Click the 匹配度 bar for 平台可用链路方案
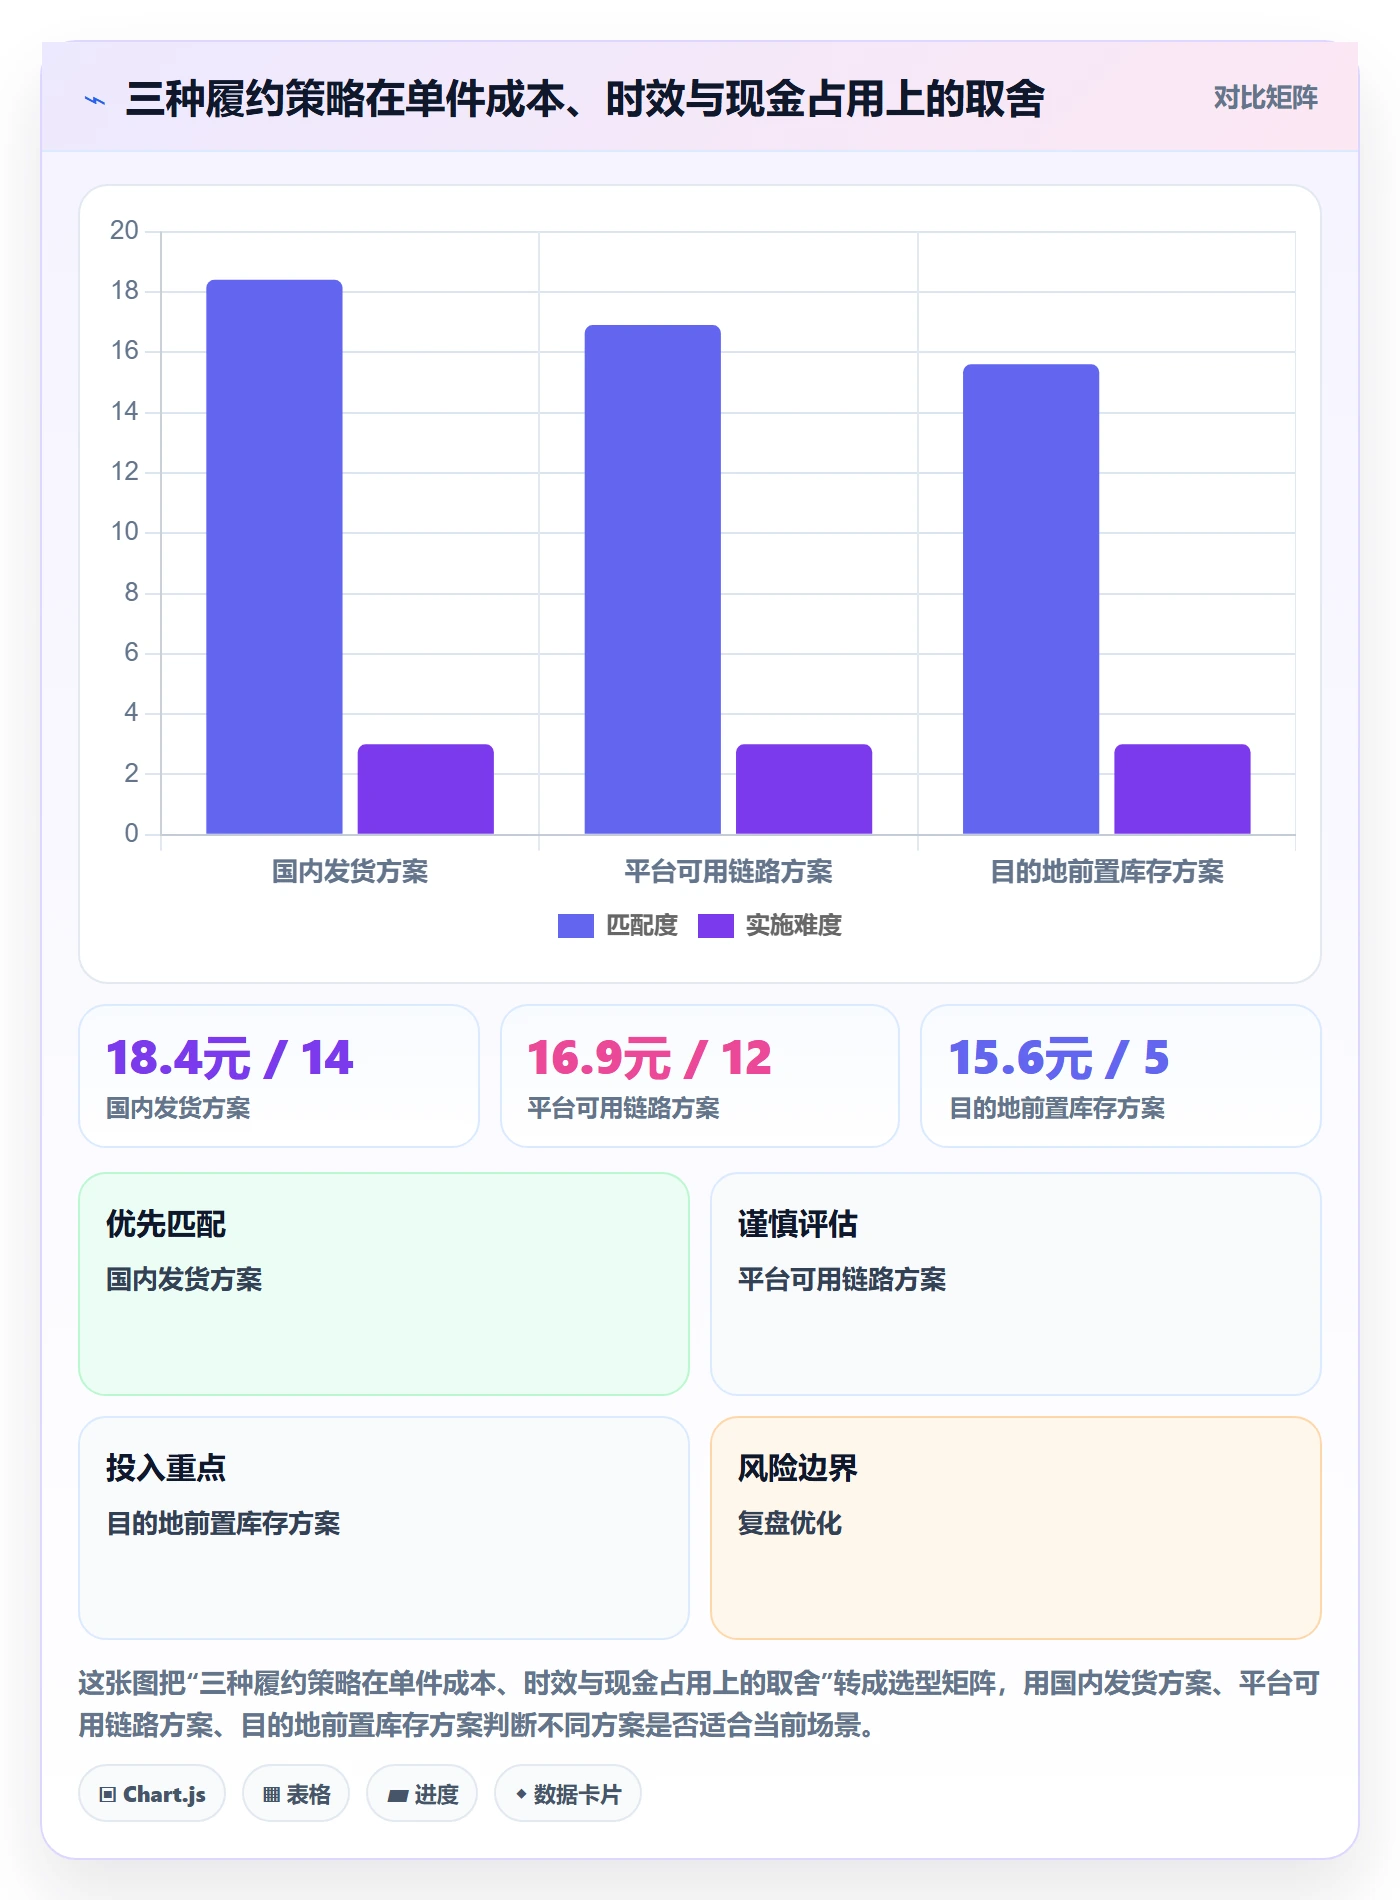The image size is (1400, 1900). (x=652, y=579)
